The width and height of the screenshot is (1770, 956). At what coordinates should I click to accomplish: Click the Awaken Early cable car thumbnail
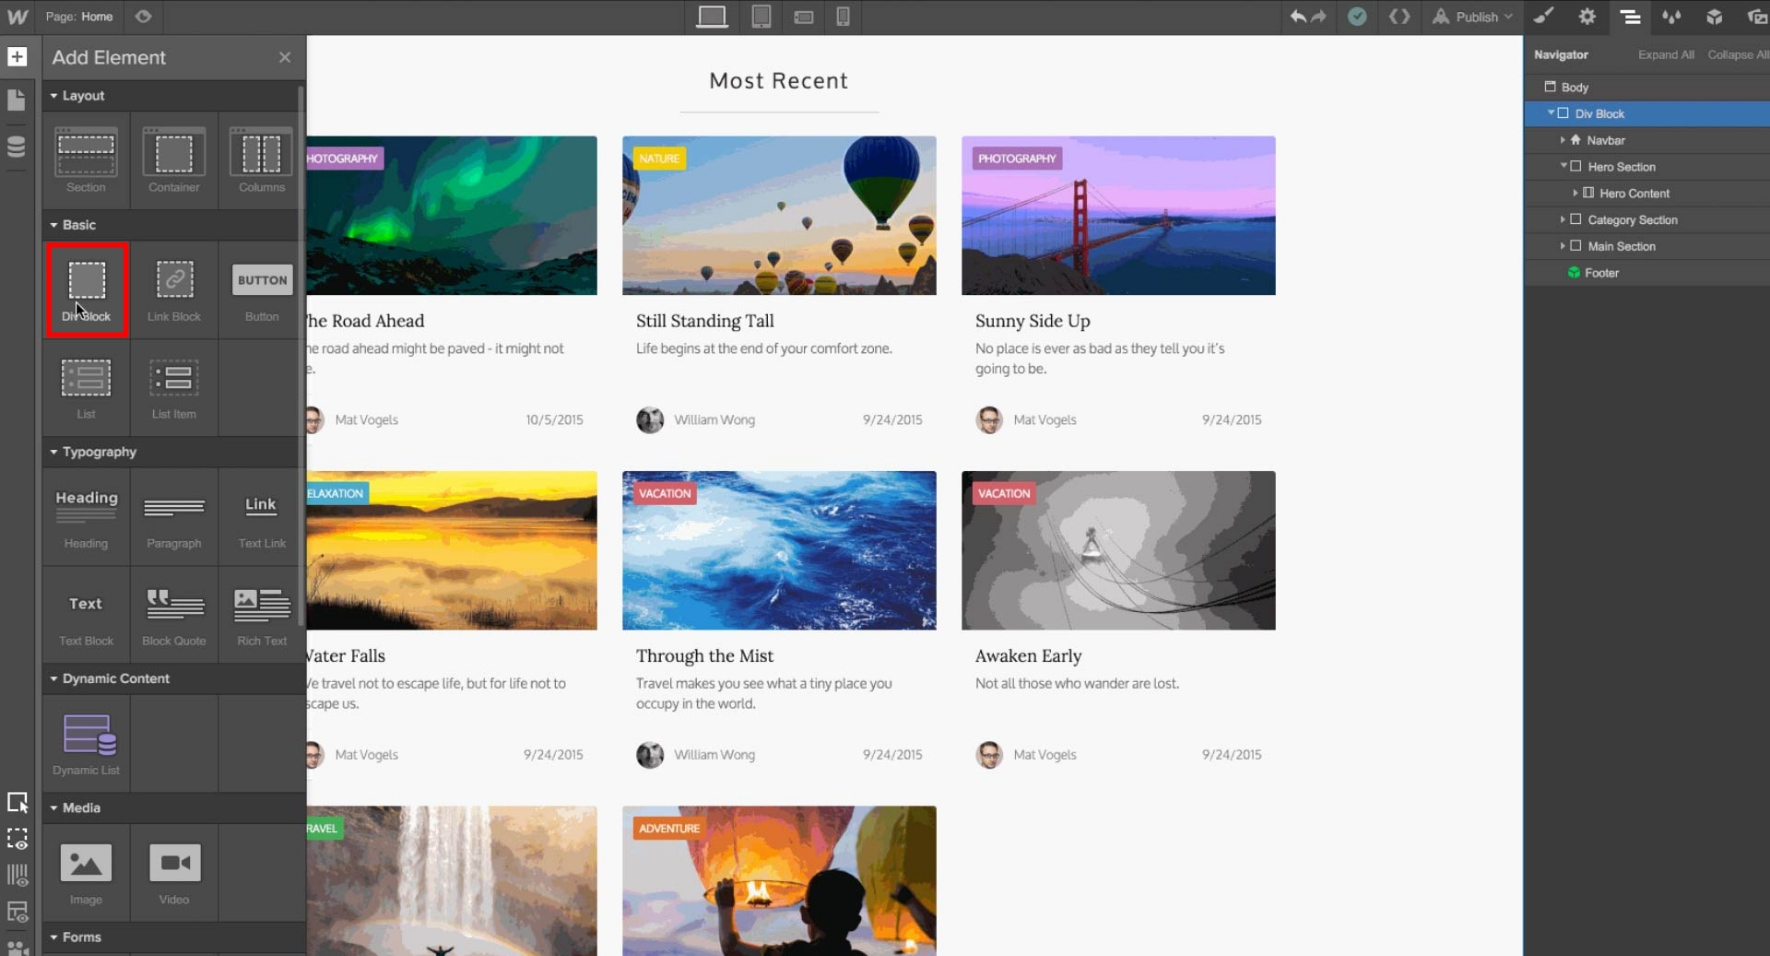[x=1119, y=551]
